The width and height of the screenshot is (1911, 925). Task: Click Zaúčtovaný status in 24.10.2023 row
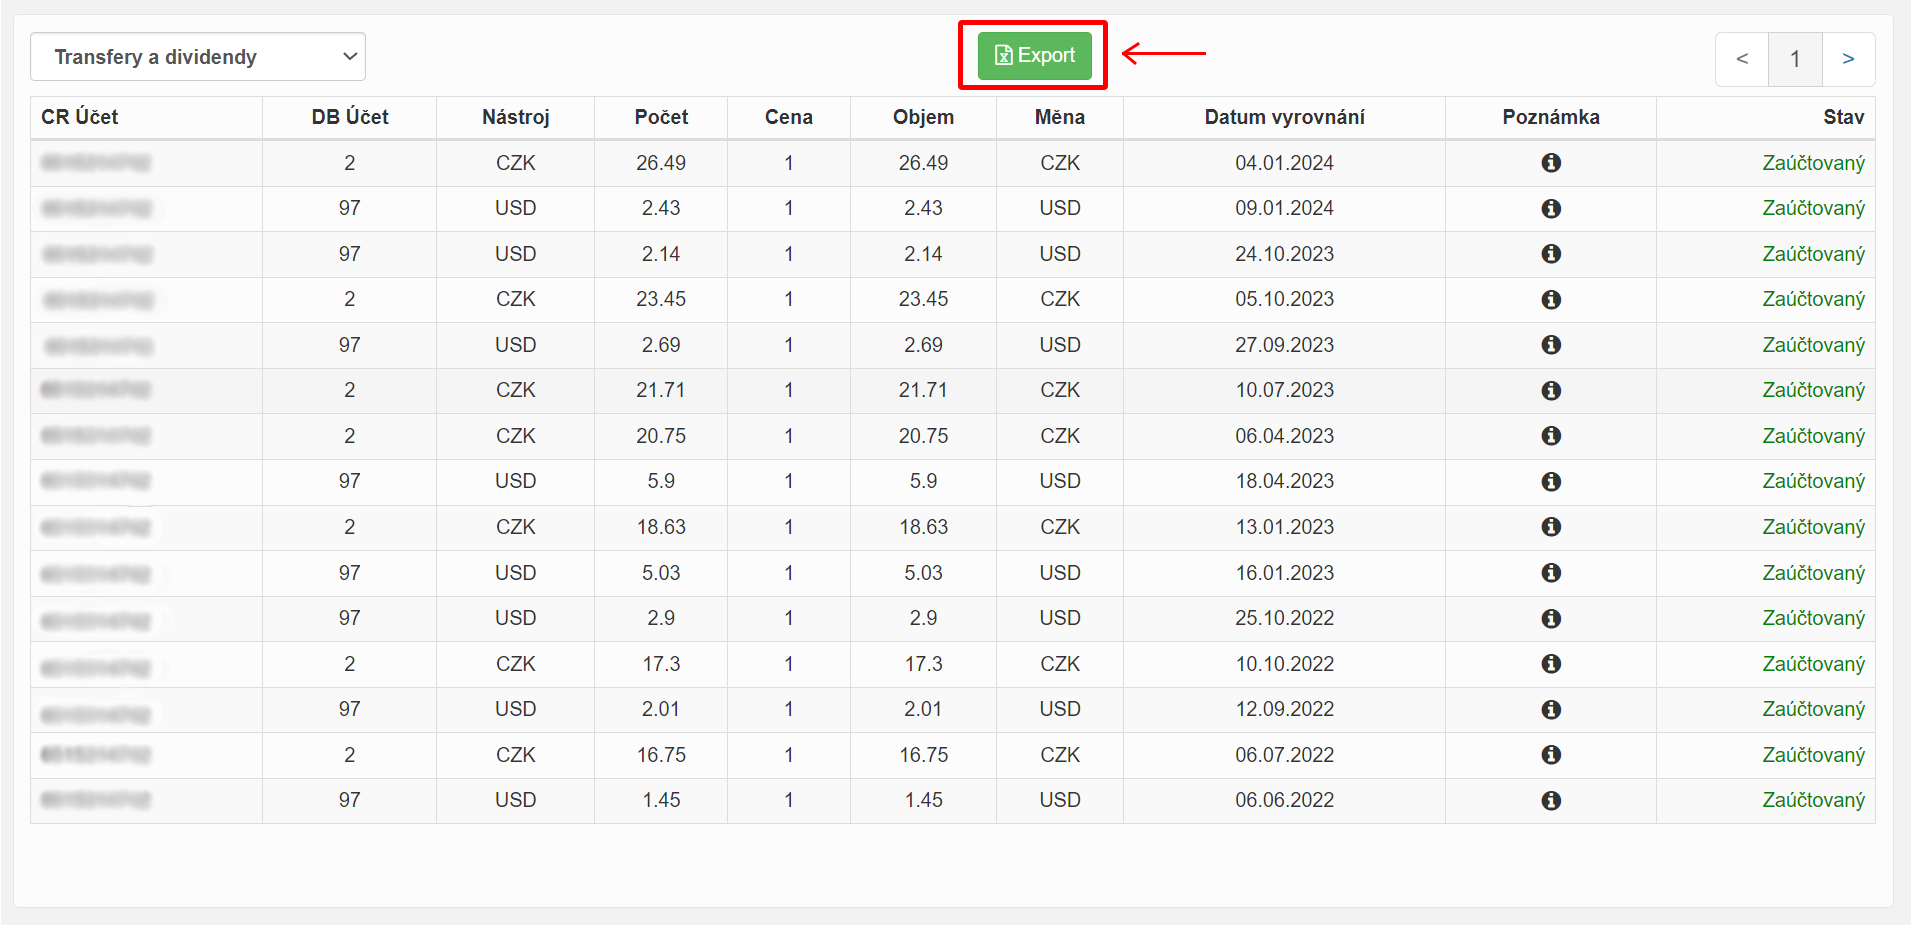click(x=1814, y=254)
